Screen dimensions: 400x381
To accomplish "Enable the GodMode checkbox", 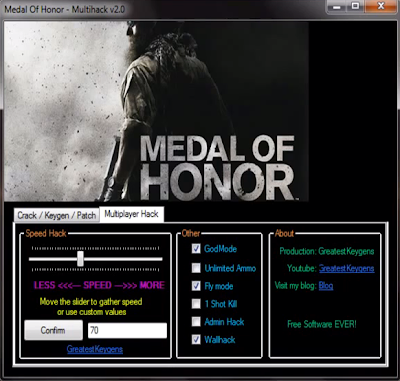I will click(196, 249).
